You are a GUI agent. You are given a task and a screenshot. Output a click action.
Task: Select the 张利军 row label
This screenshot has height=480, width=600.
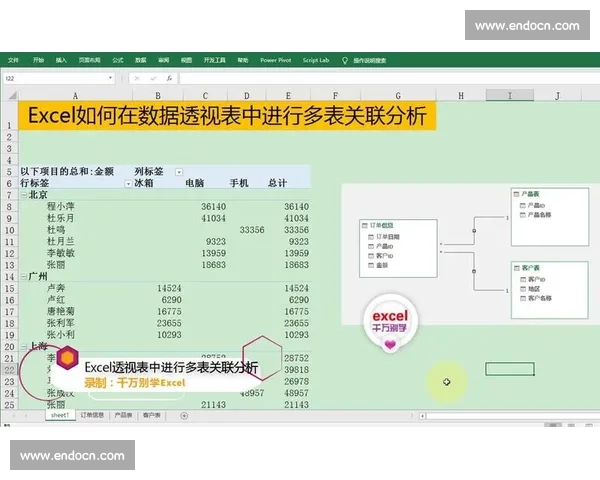click(61, 323)
